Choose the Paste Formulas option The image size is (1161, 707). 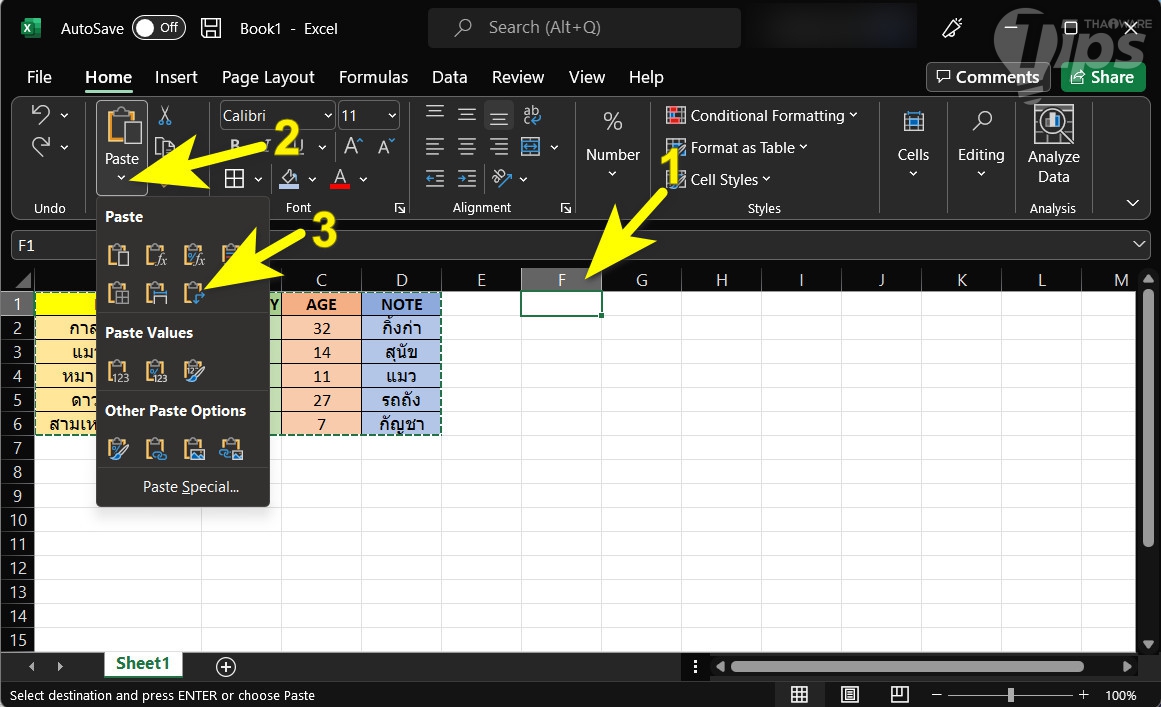click(x=156, y=255)
